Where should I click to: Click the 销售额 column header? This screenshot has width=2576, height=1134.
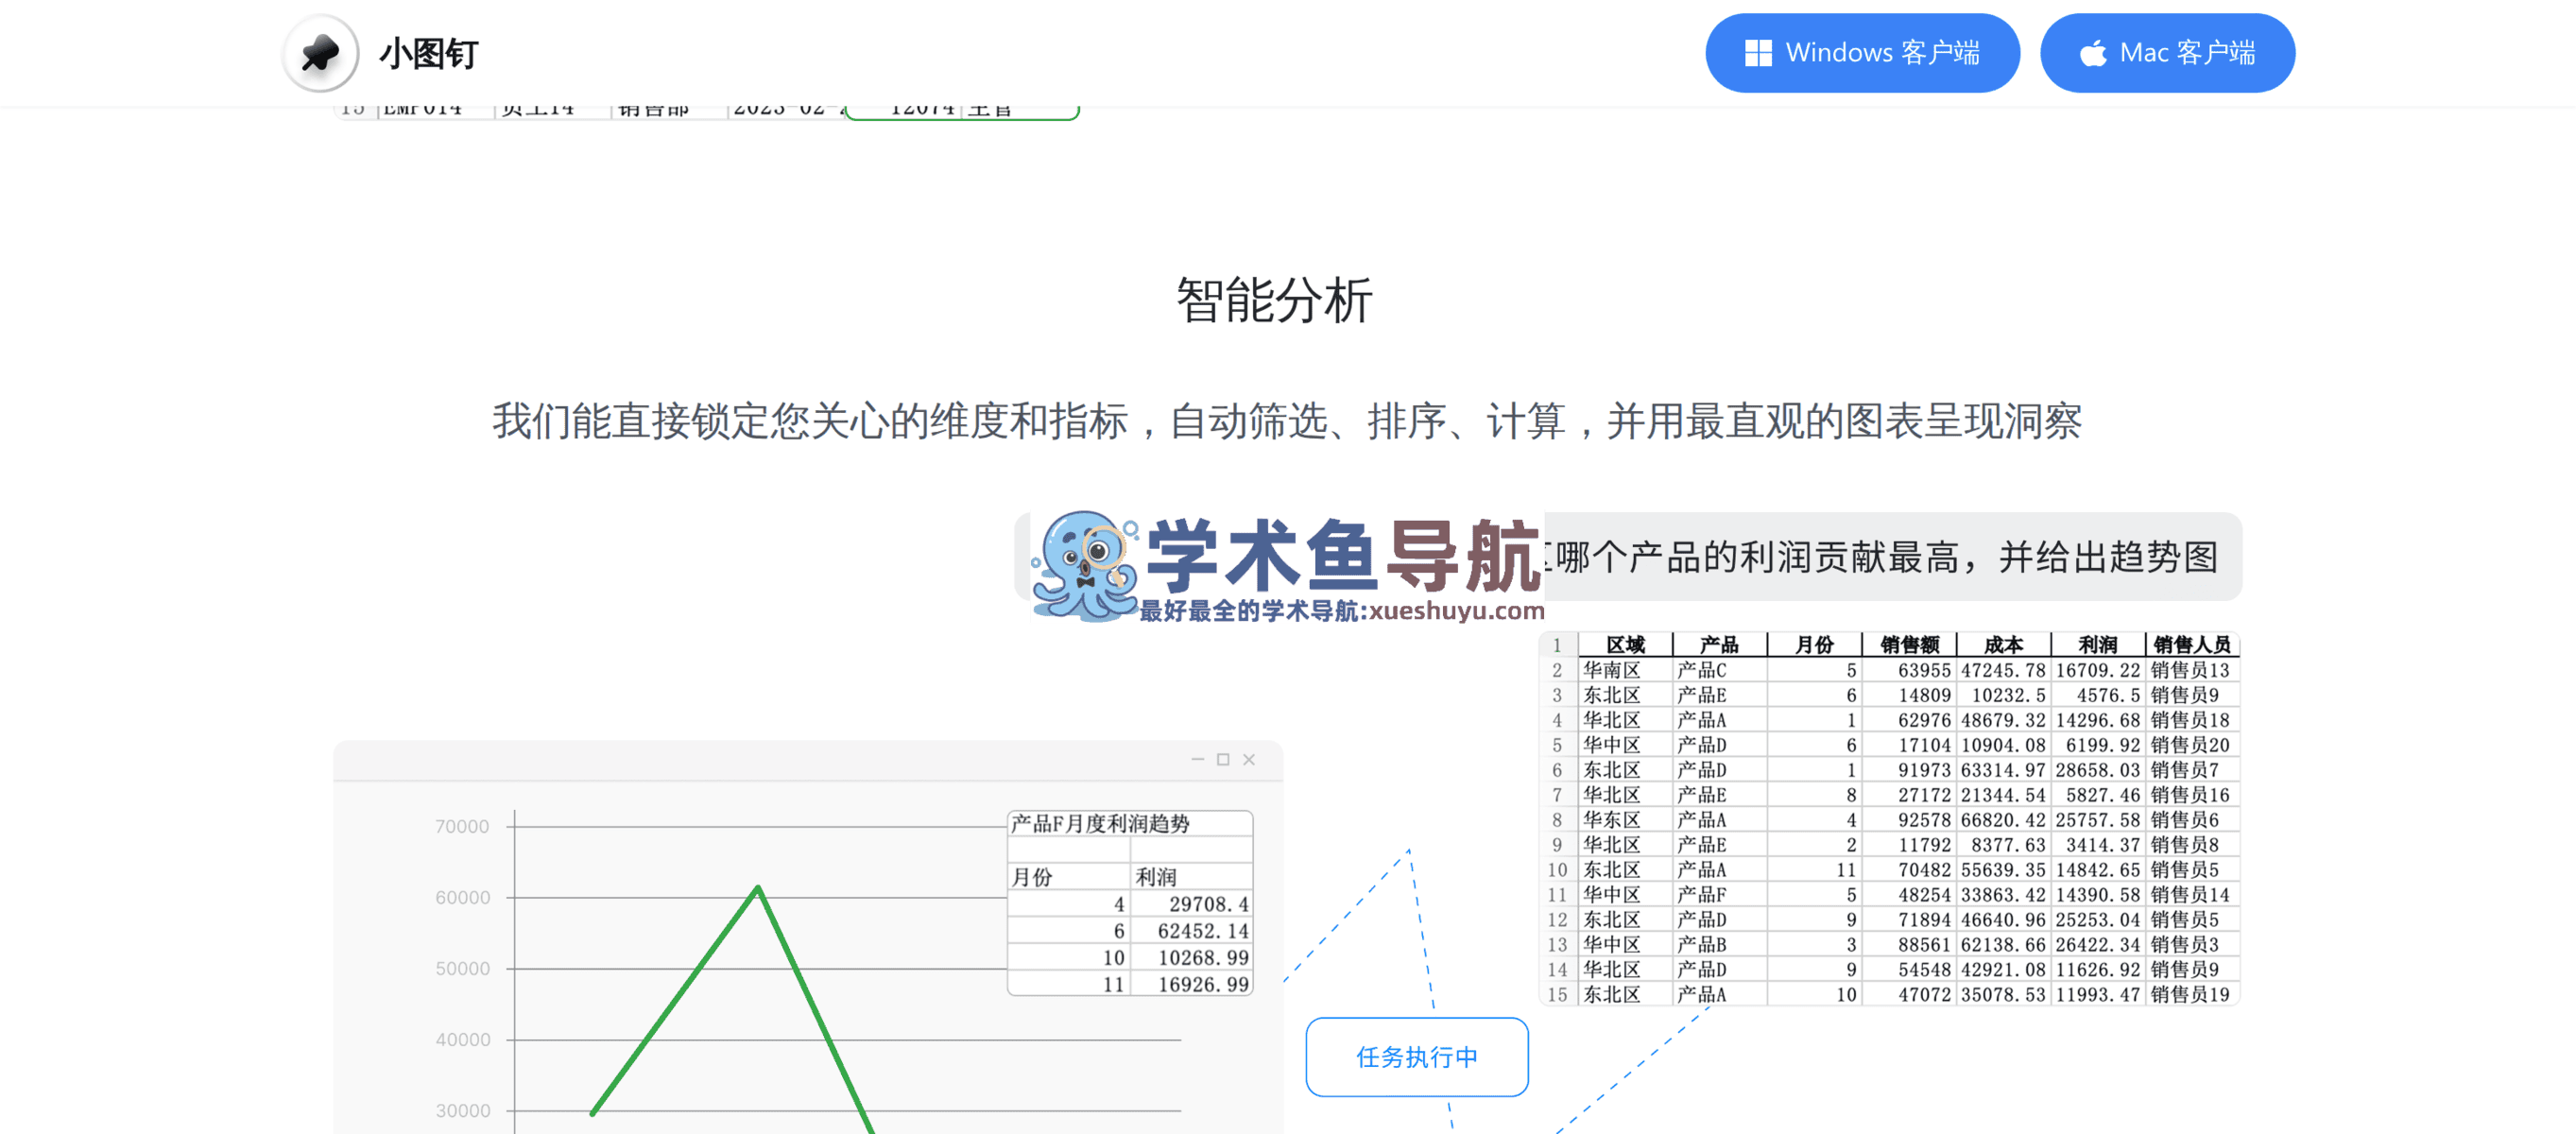click(x=1908, y=645)
